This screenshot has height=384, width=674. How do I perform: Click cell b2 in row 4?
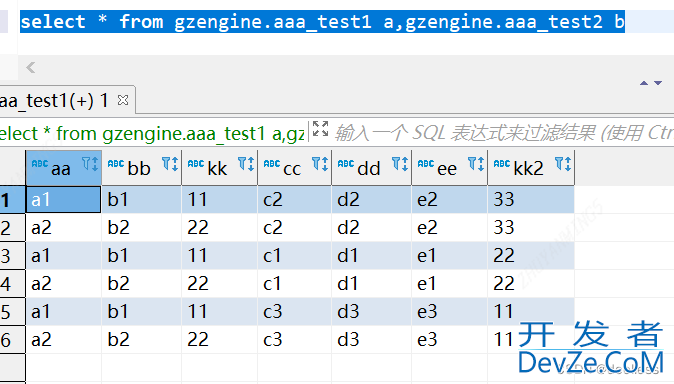click(x=141, y=284)
